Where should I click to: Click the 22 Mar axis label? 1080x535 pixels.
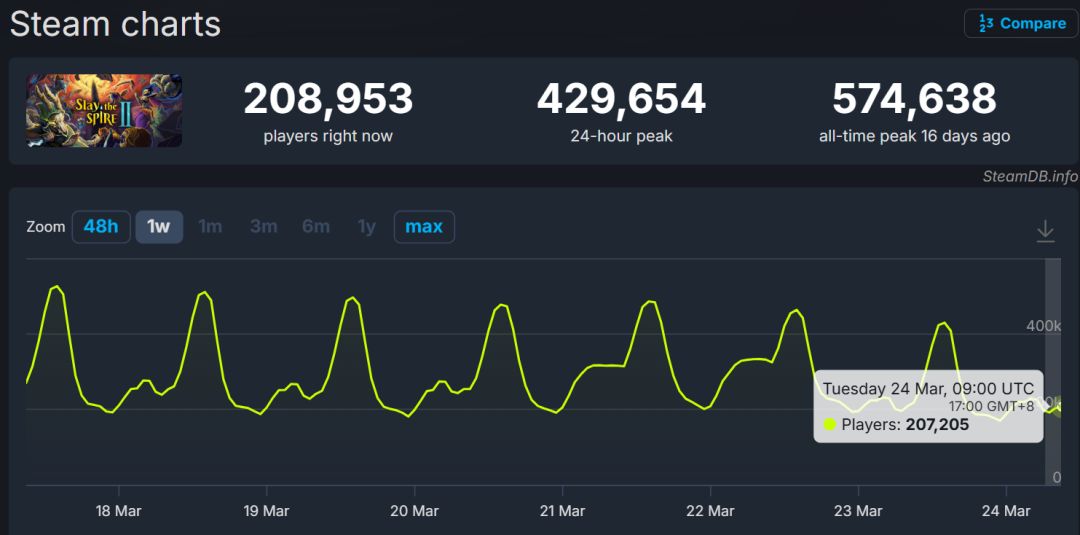pos(710,511)
